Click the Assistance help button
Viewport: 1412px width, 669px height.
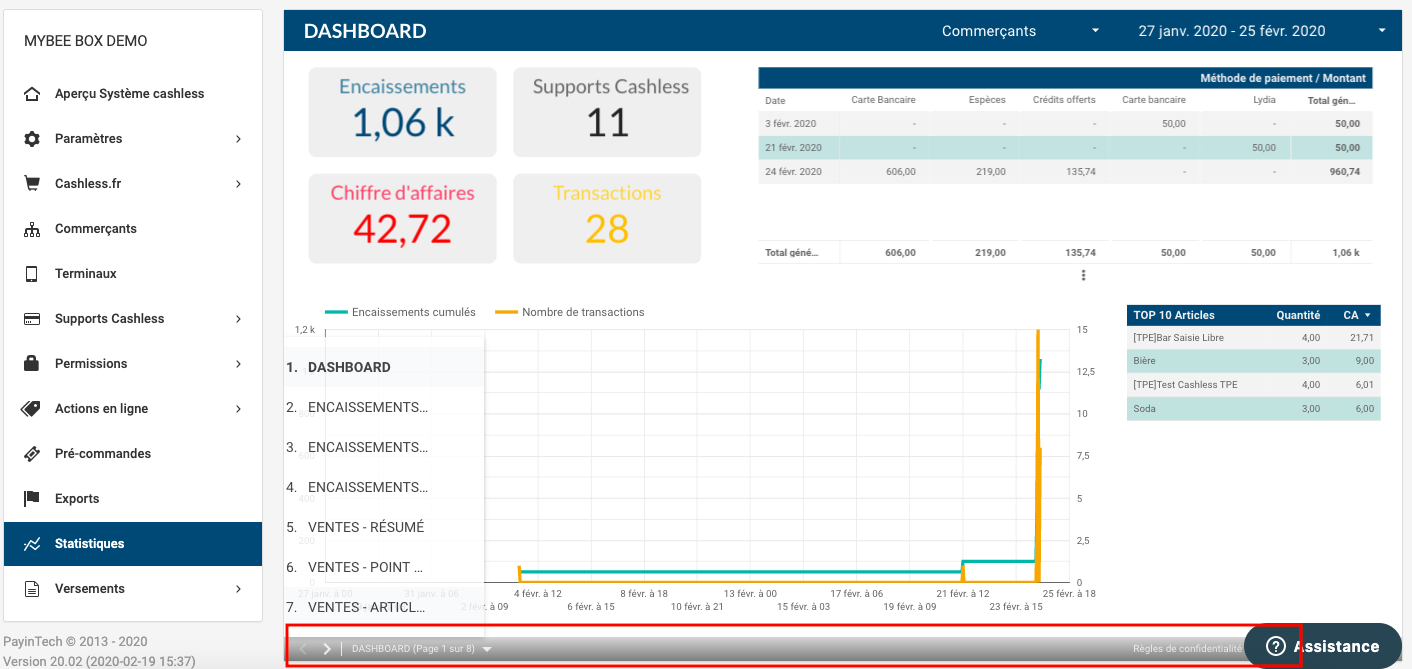pos(1323,646)
